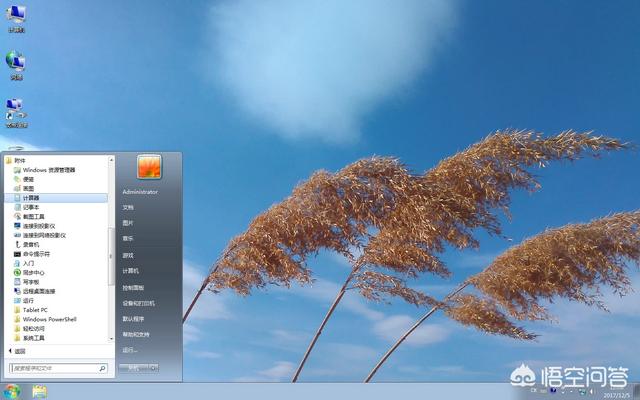
Task: Click the Windows Start orb
Action: tap(12, 391)
